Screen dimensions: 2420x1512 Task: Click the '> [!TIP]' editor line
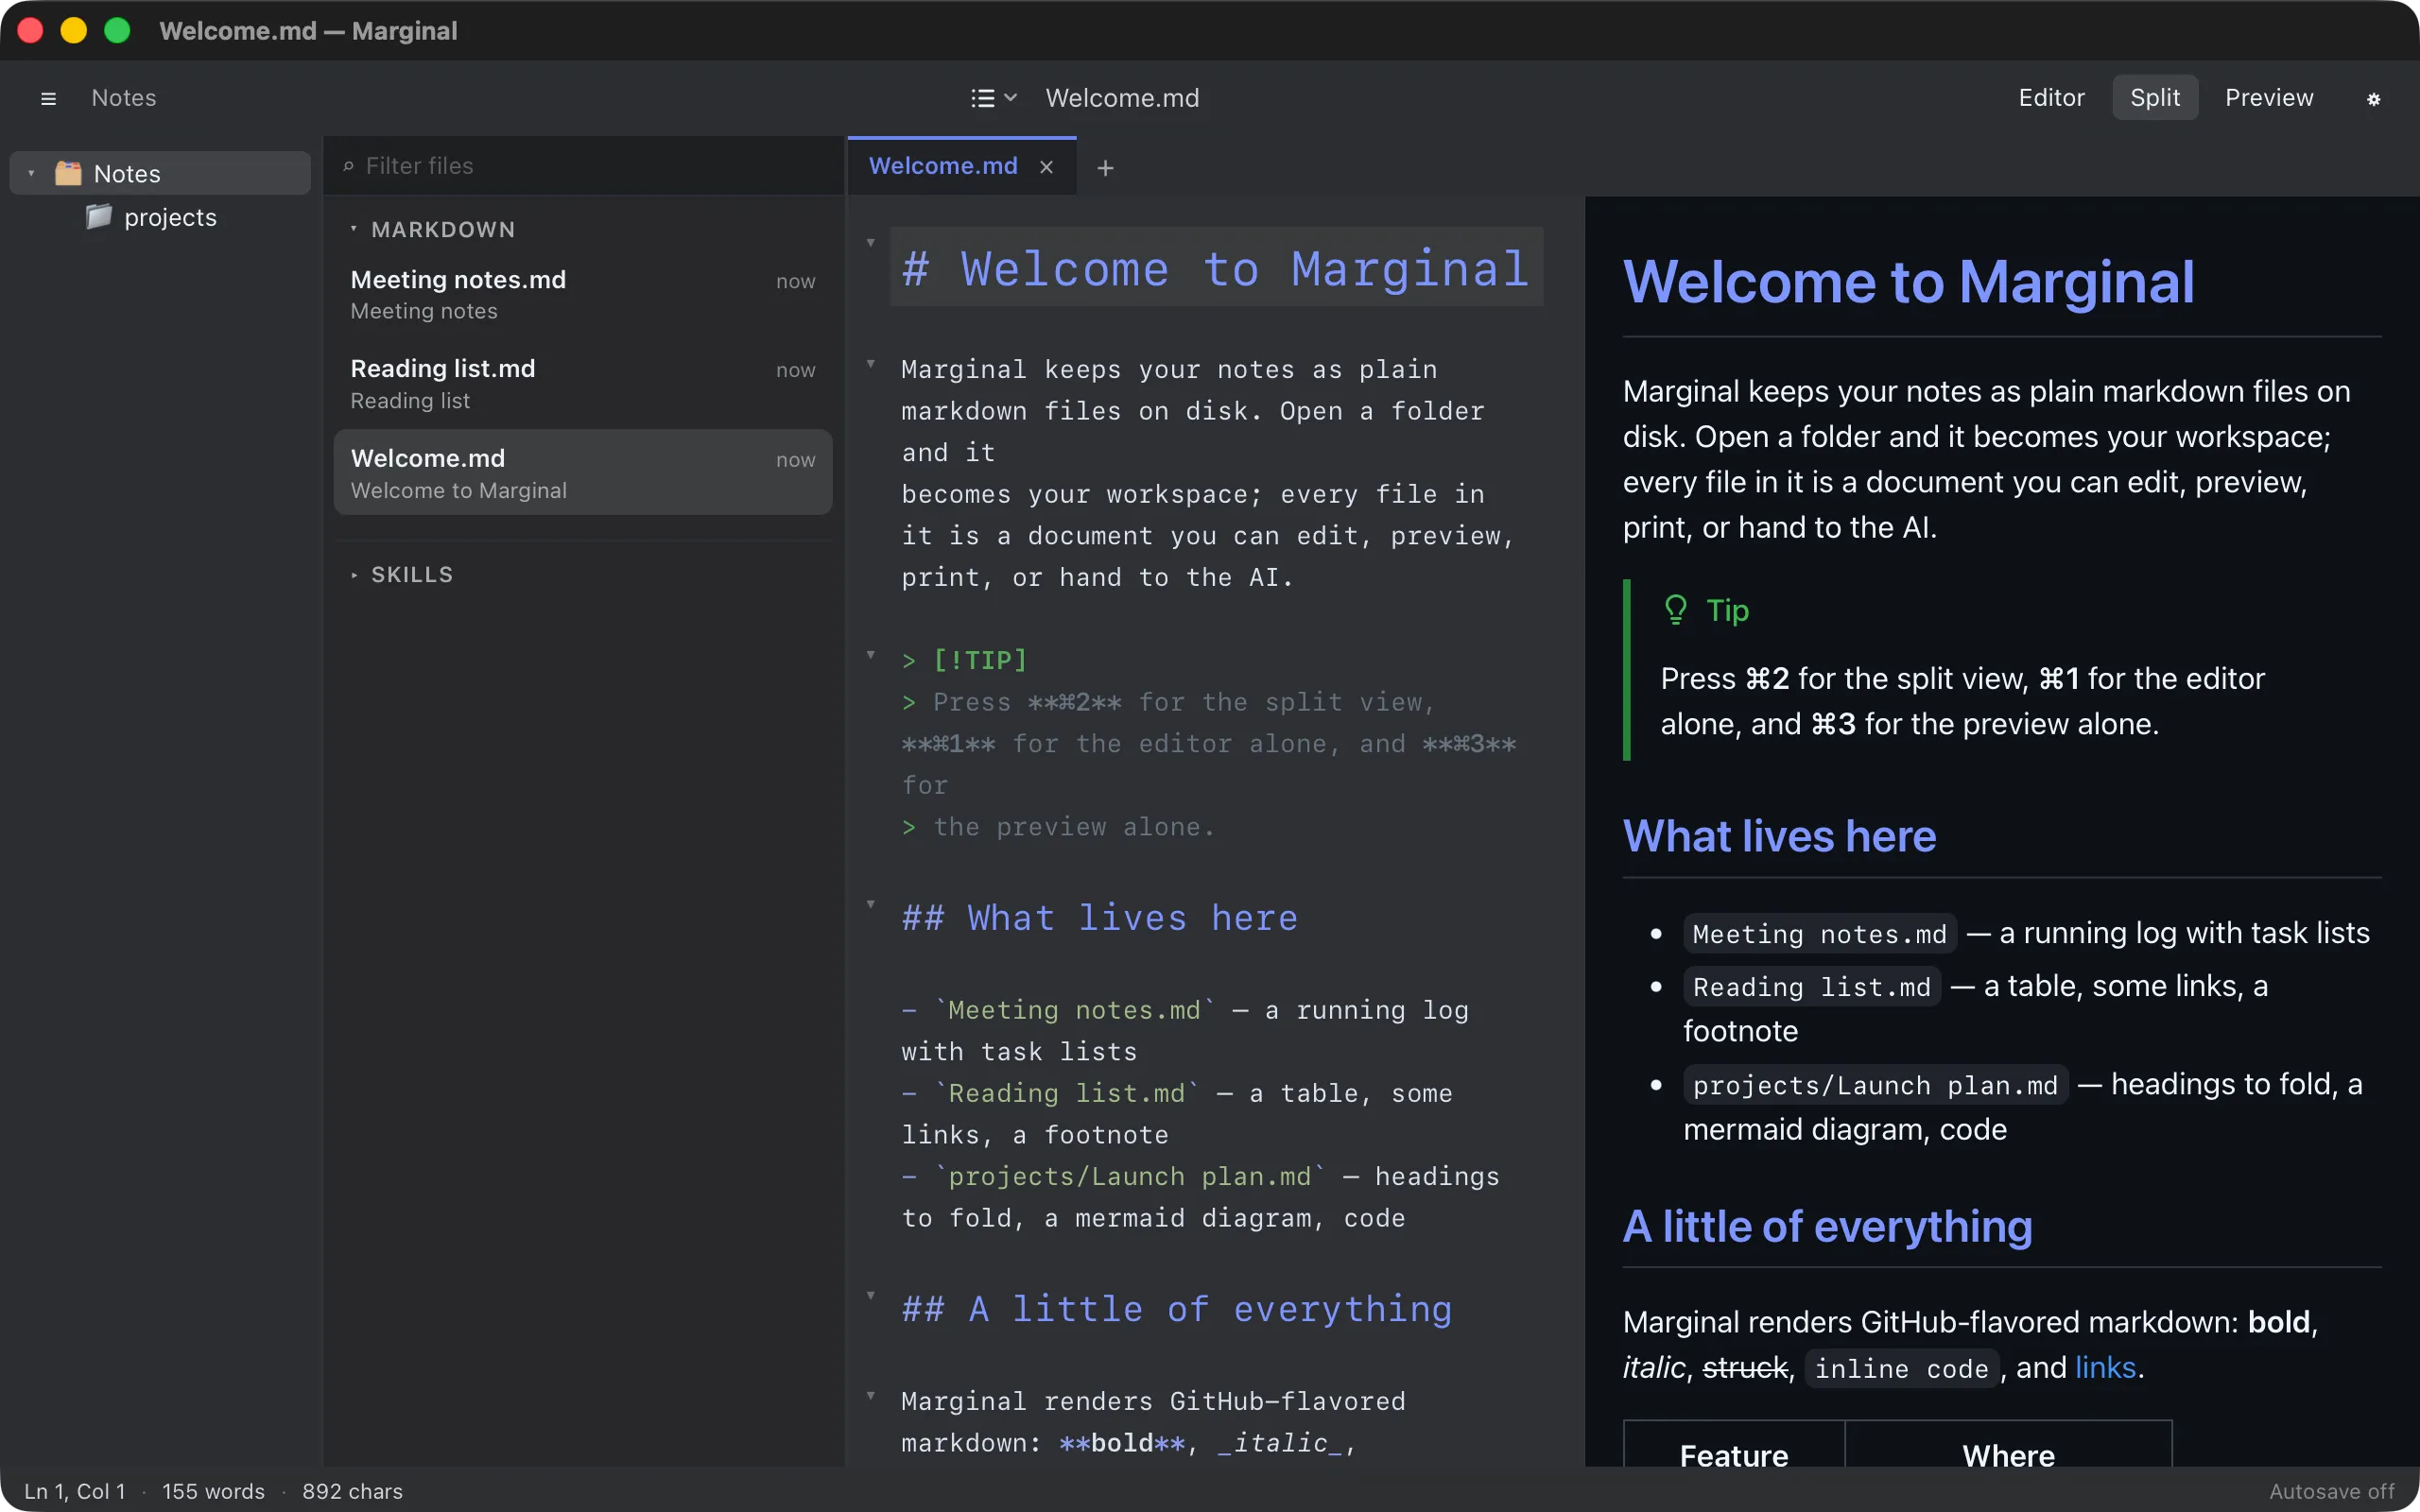[964, 660]
